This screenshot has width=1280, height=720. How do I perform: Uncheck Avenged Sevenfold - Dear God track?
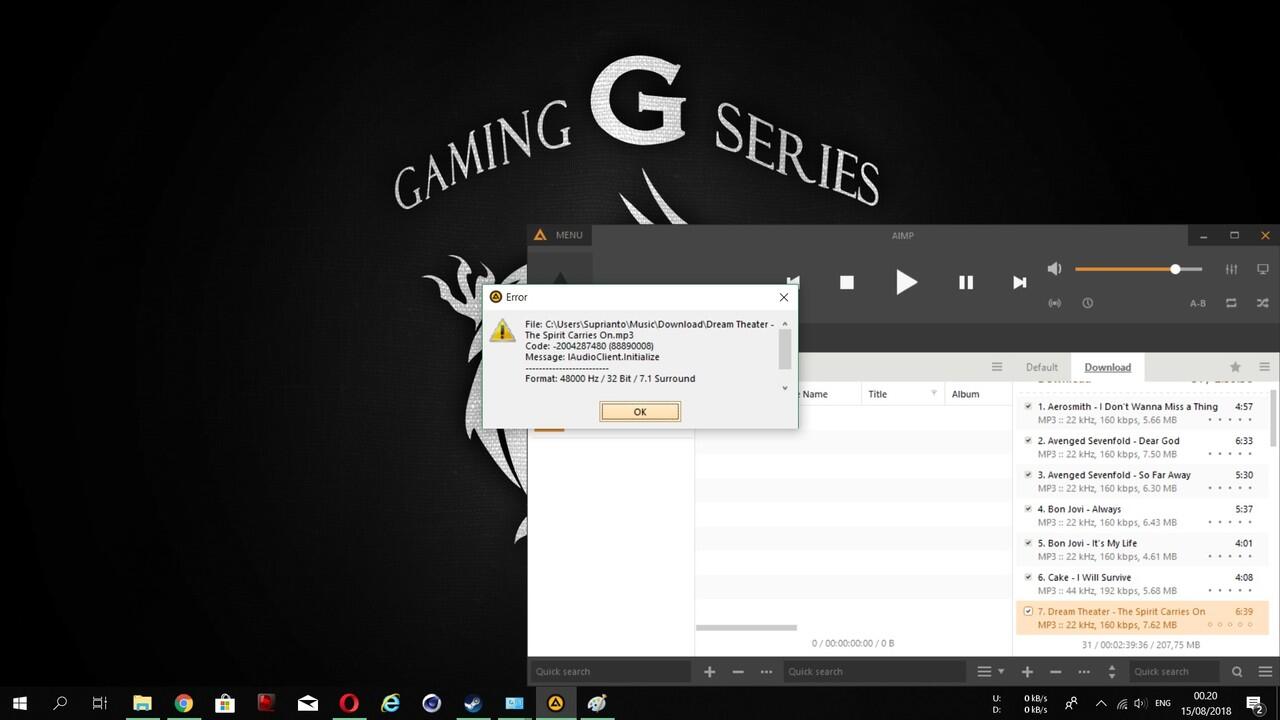click(1028, 441)
